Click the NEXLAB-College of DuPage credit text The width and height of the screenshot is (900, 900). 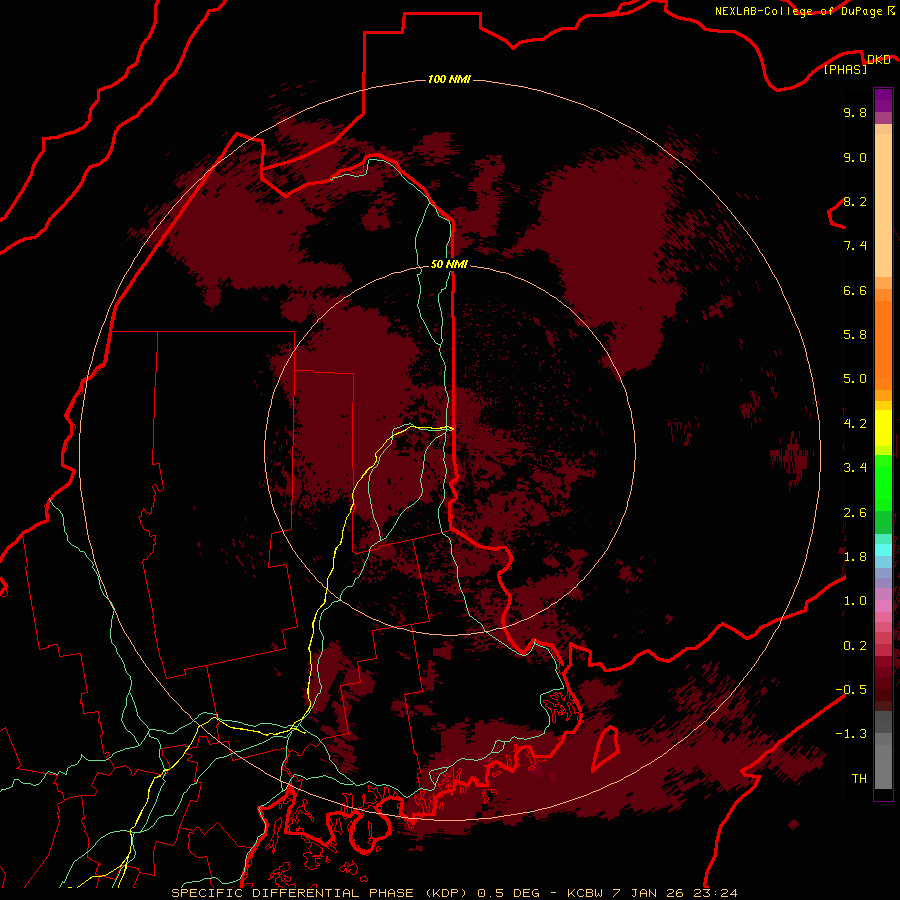coord(798,11)
